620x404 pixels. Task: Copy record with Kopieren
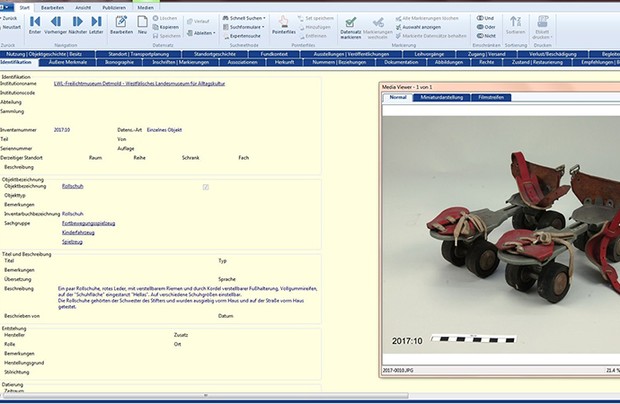(x=166, y=27)
